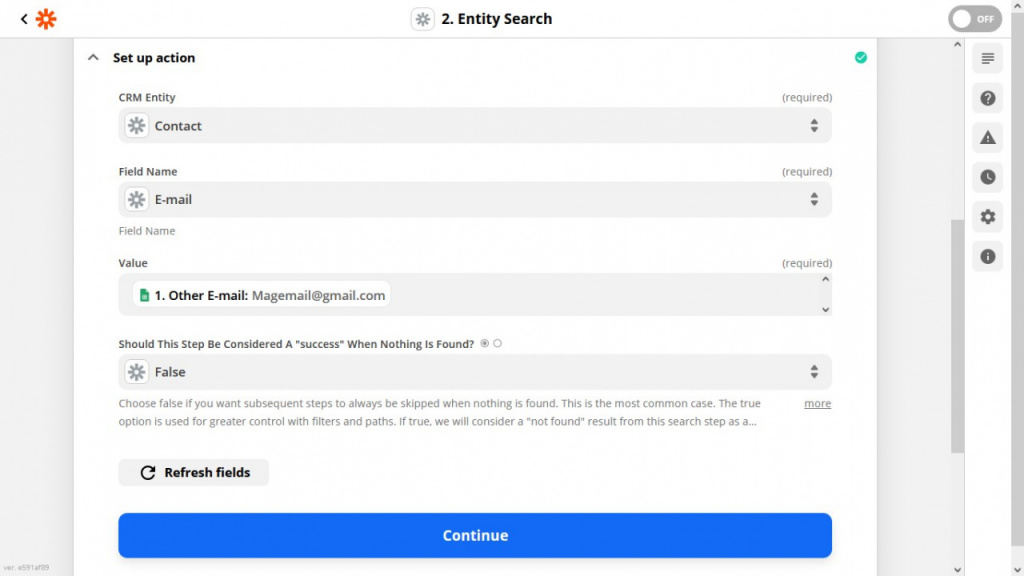Viewport: 1024px width, 576px height.
Task: Click the Value field scroll down arrow
Action: point(825,310)
